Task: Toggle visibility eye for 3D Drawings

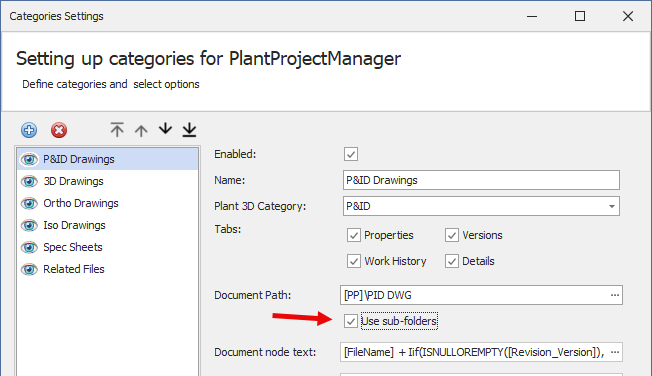Action: coord(29,181)
